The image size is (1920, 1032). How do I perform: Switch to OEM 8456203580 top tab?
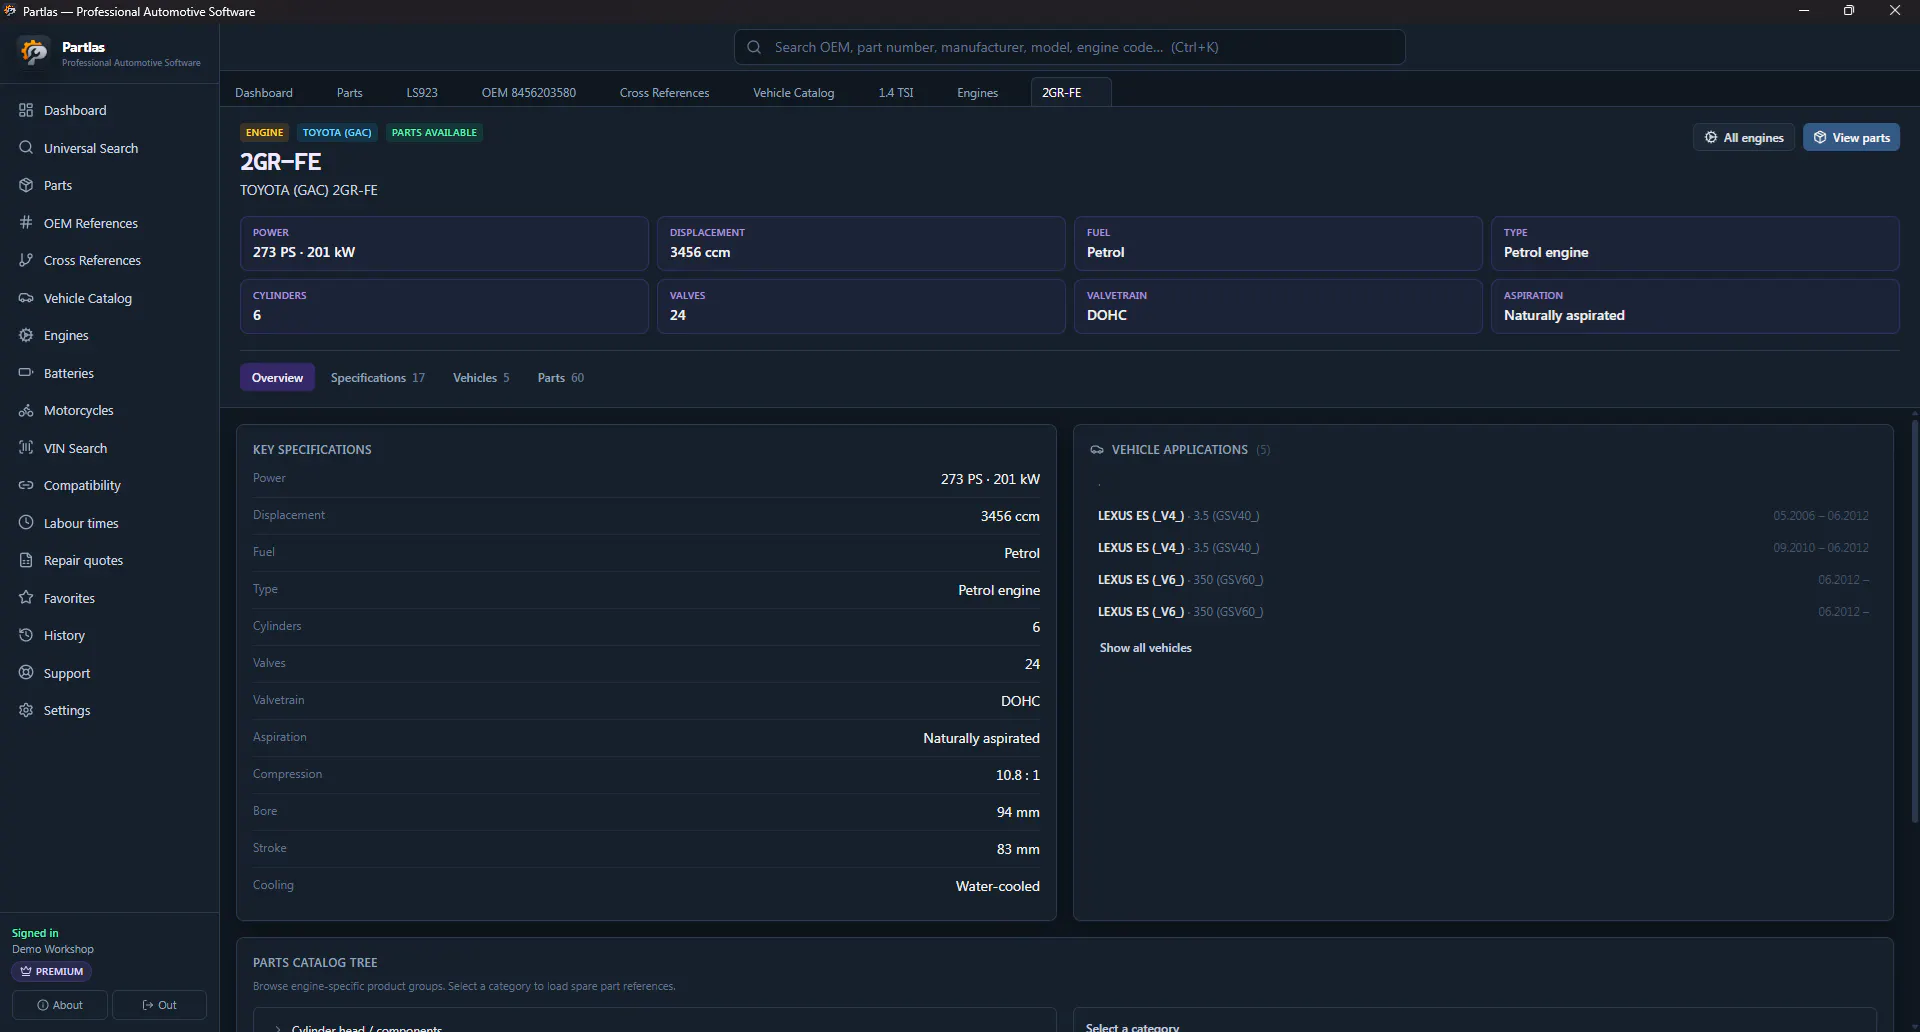[x=528, y=92]
